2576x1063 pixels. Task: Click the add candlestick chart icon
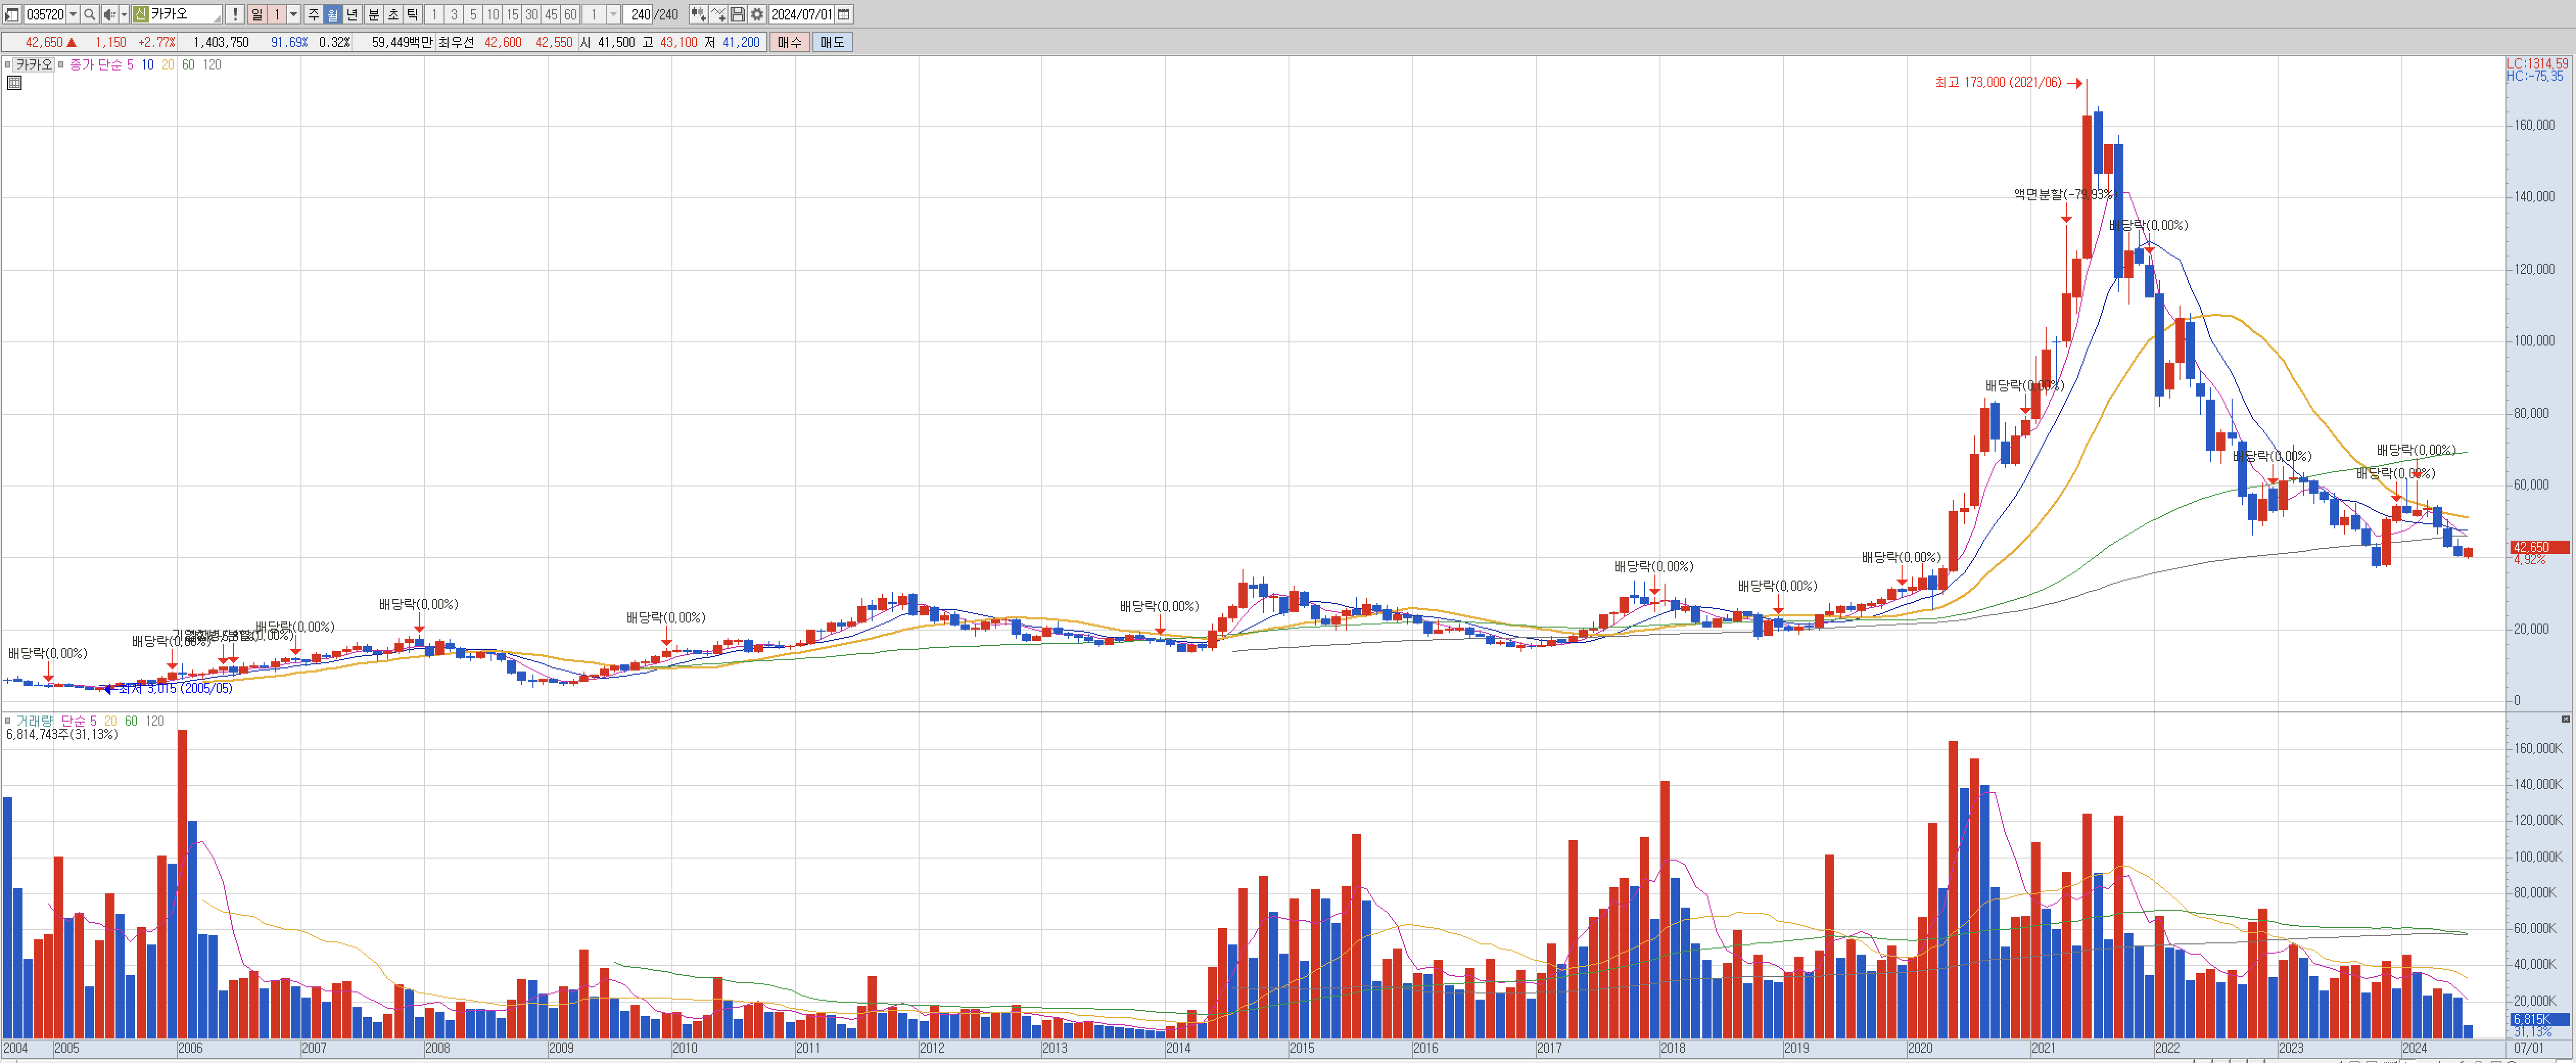point(698,14)
